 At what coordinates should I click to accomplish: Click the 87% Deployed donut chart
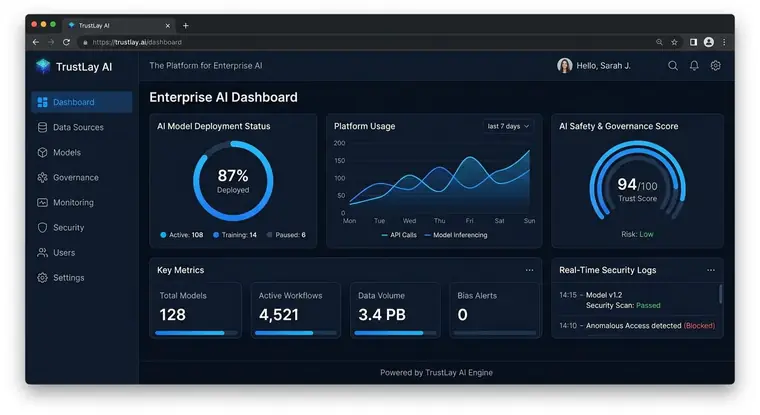(x=233, y=181)
